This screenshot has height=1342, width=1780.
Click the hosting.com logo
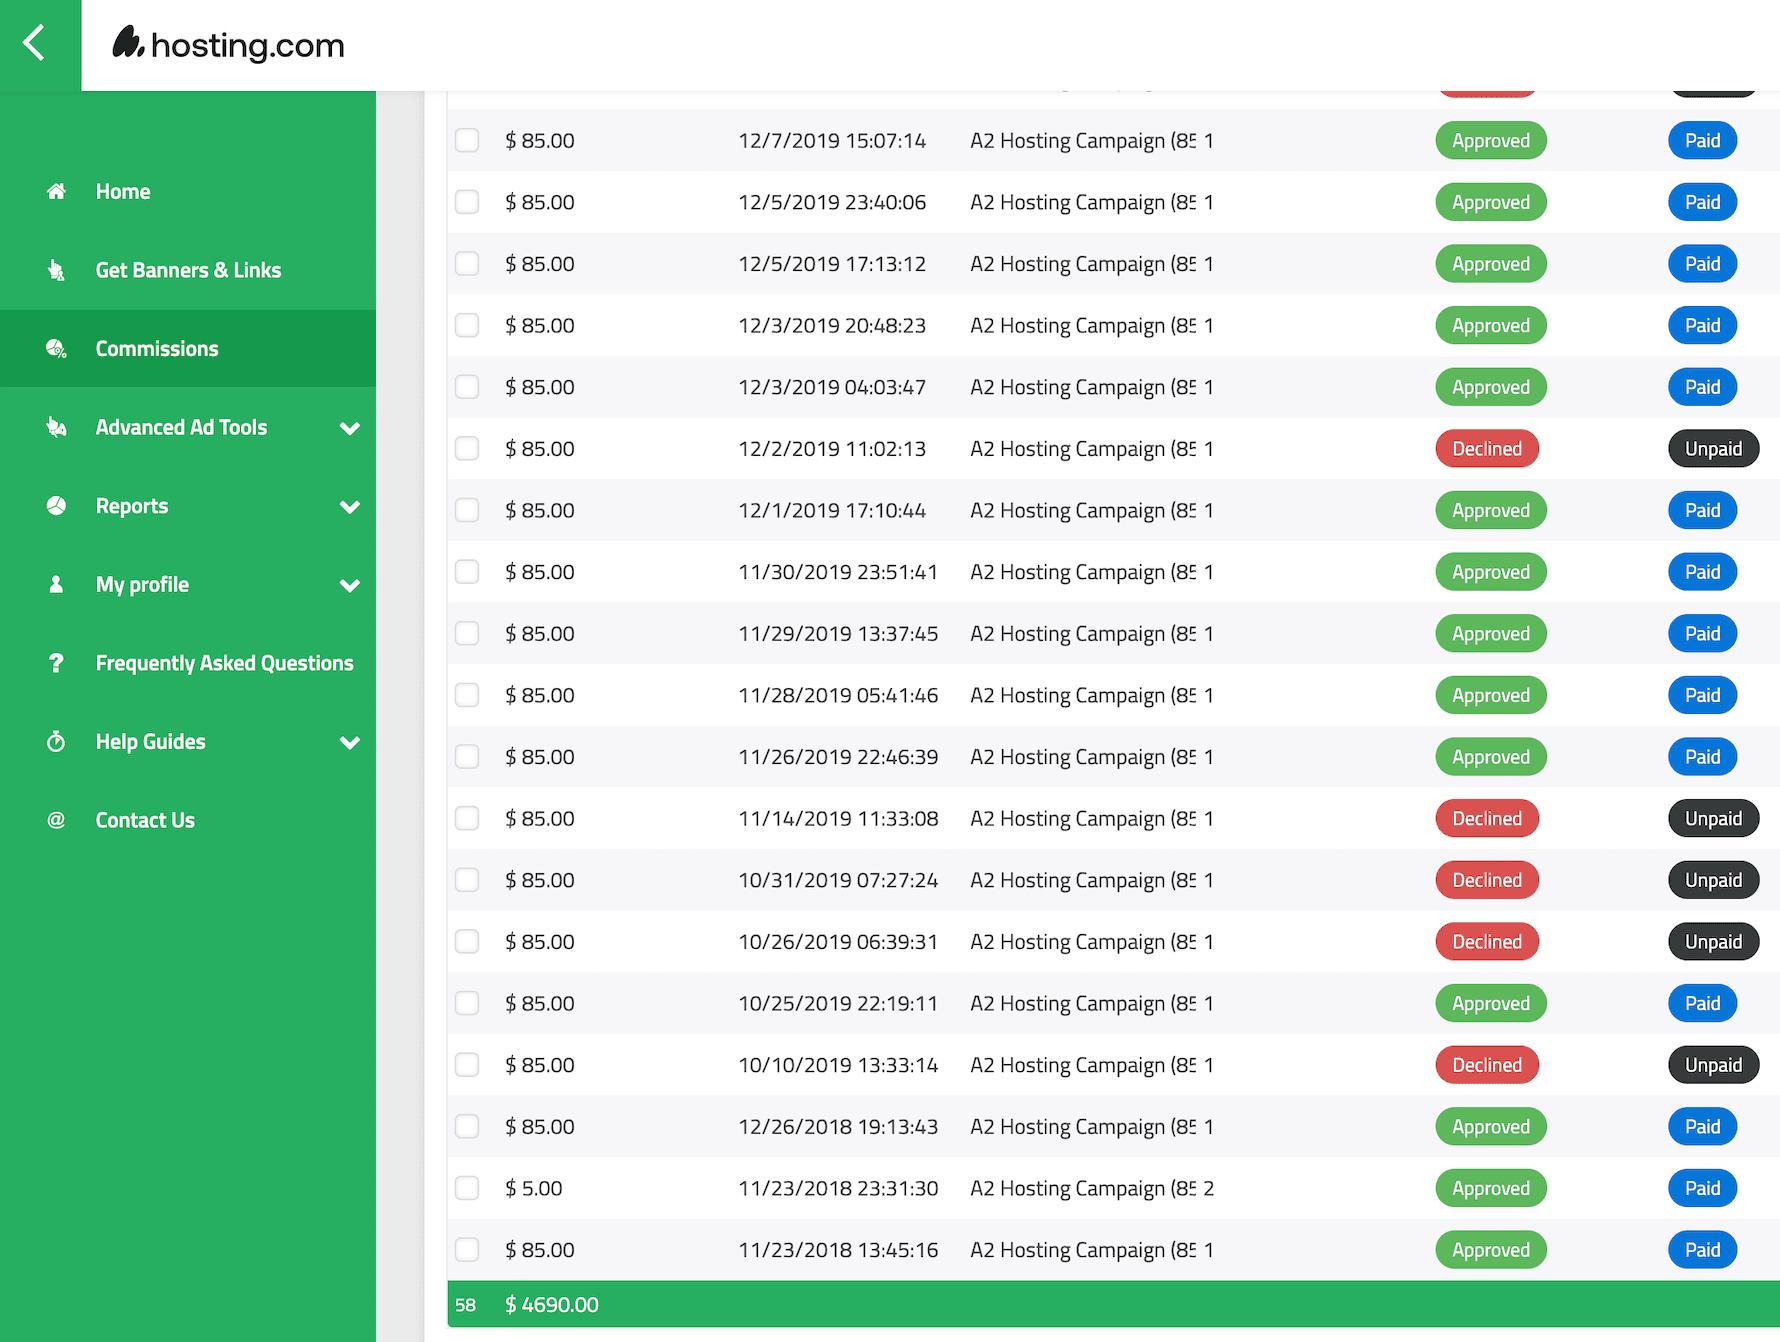tap(228, 44)
